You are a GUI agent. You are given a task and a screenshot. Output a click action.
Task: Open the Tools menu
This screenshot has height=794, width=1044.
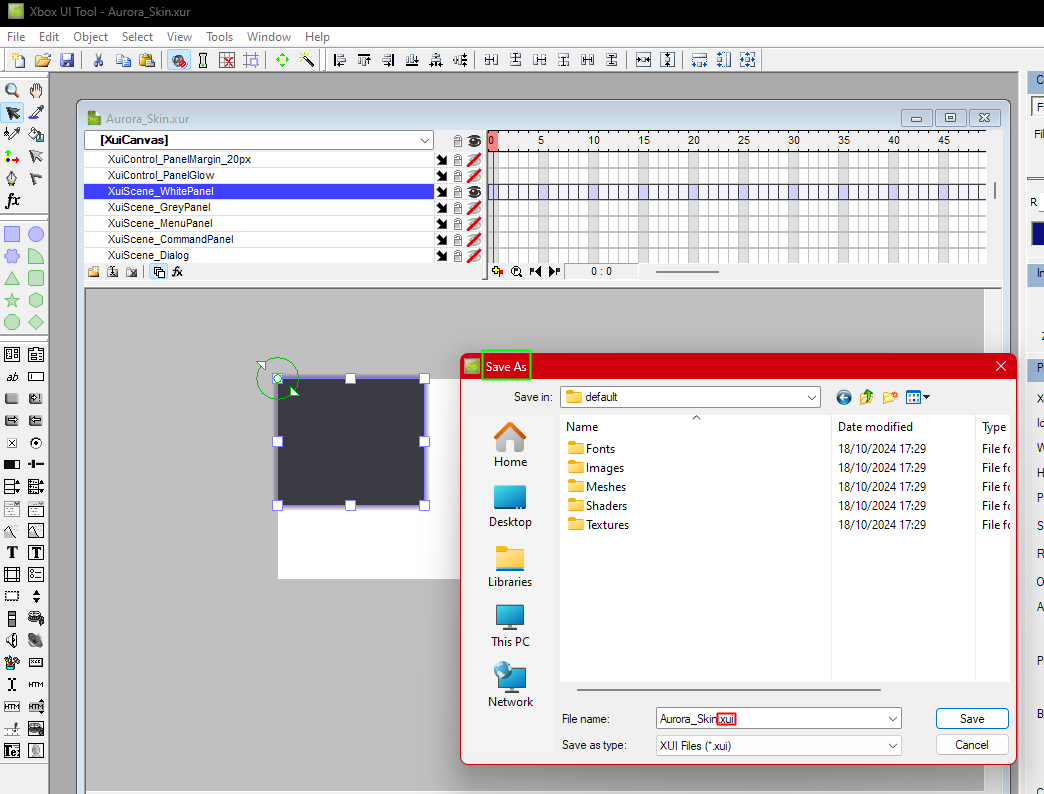[219, 37]
